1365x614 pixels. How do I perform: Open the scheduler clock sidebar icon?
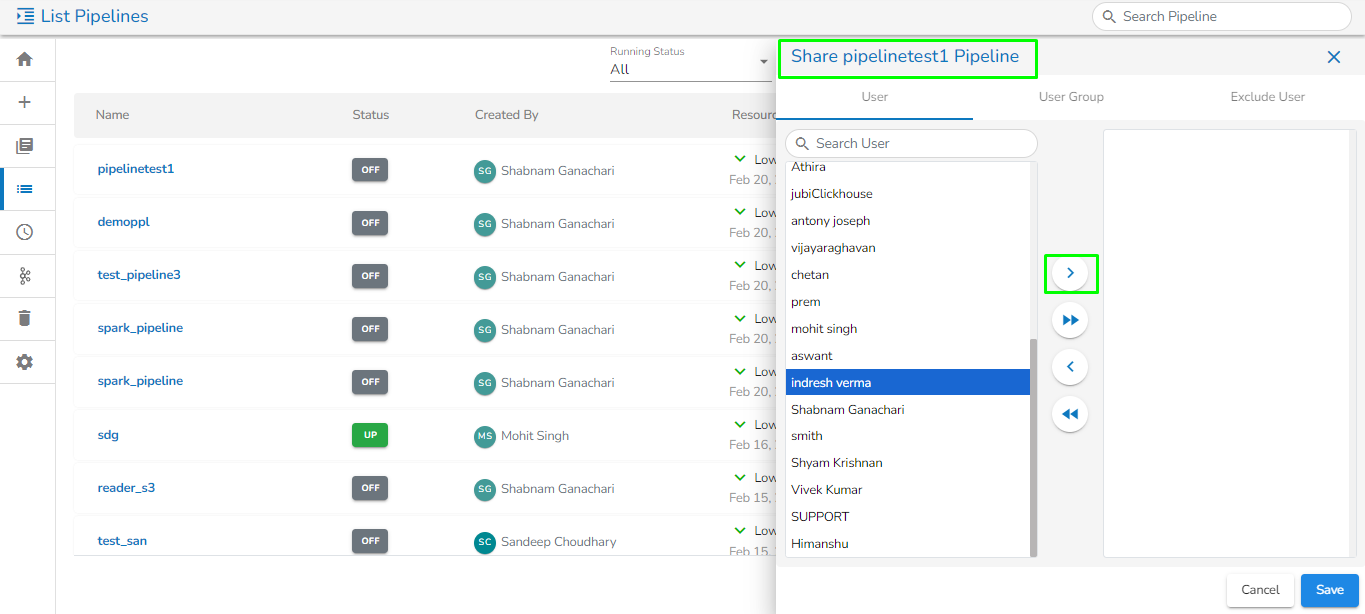pos(25,232)
